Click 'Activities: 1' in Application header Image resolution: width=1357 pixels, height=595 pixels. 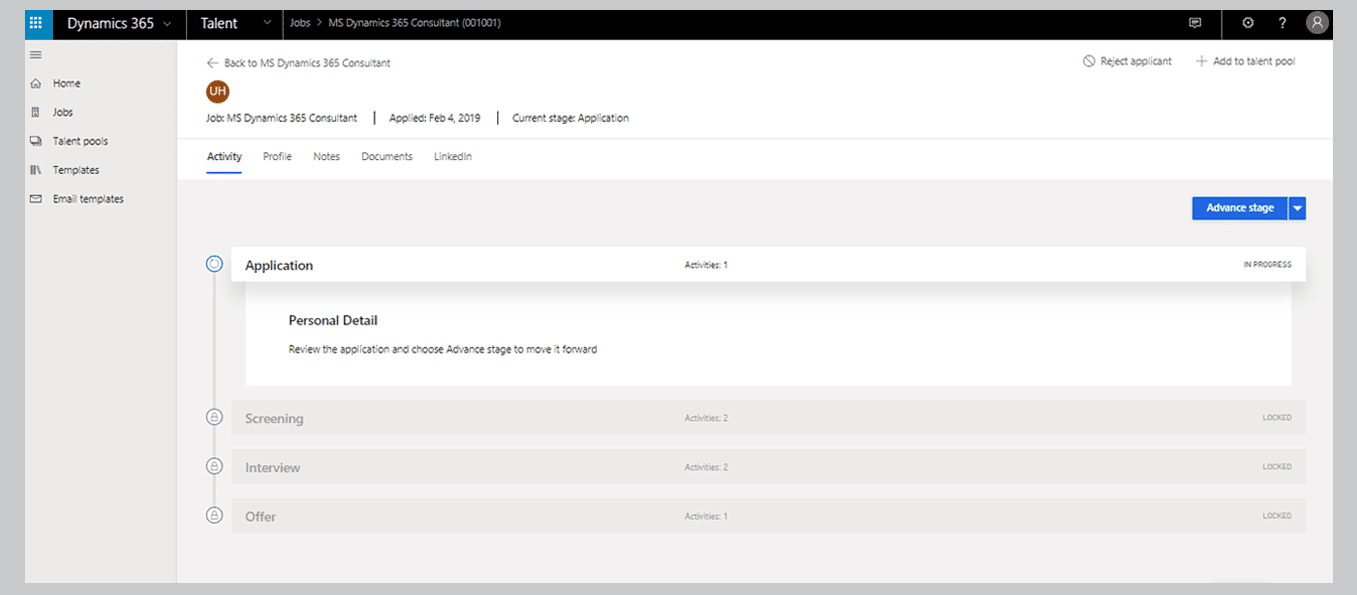(x=706, y=265)
